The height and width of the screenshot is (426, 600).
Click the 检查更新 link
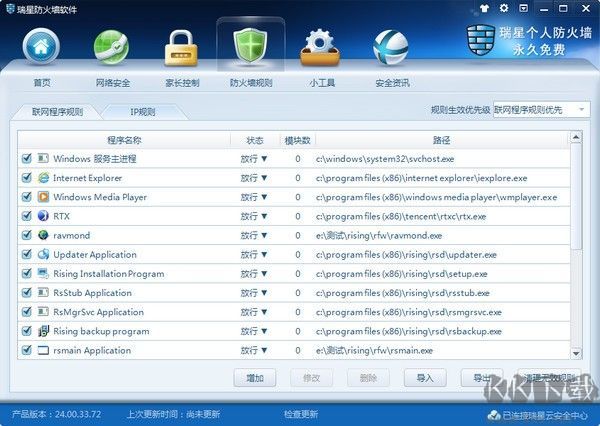pos(301,415)
